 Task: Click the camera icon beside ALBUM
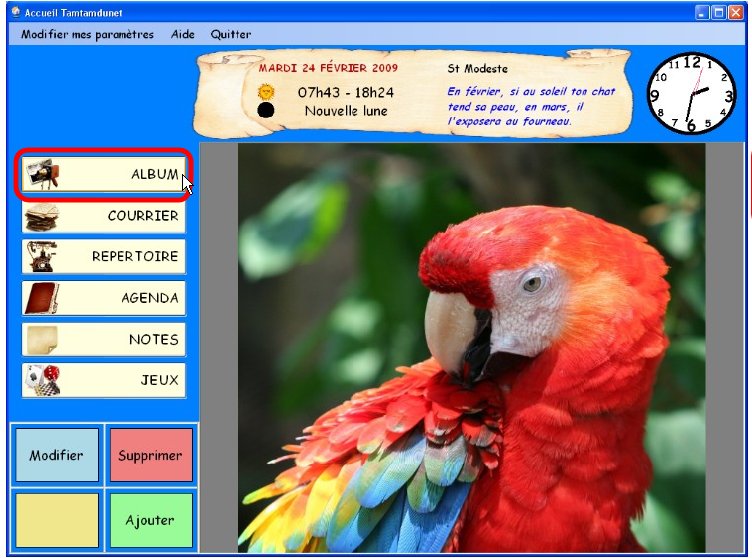pyautogui.click(x=43, y=174)
